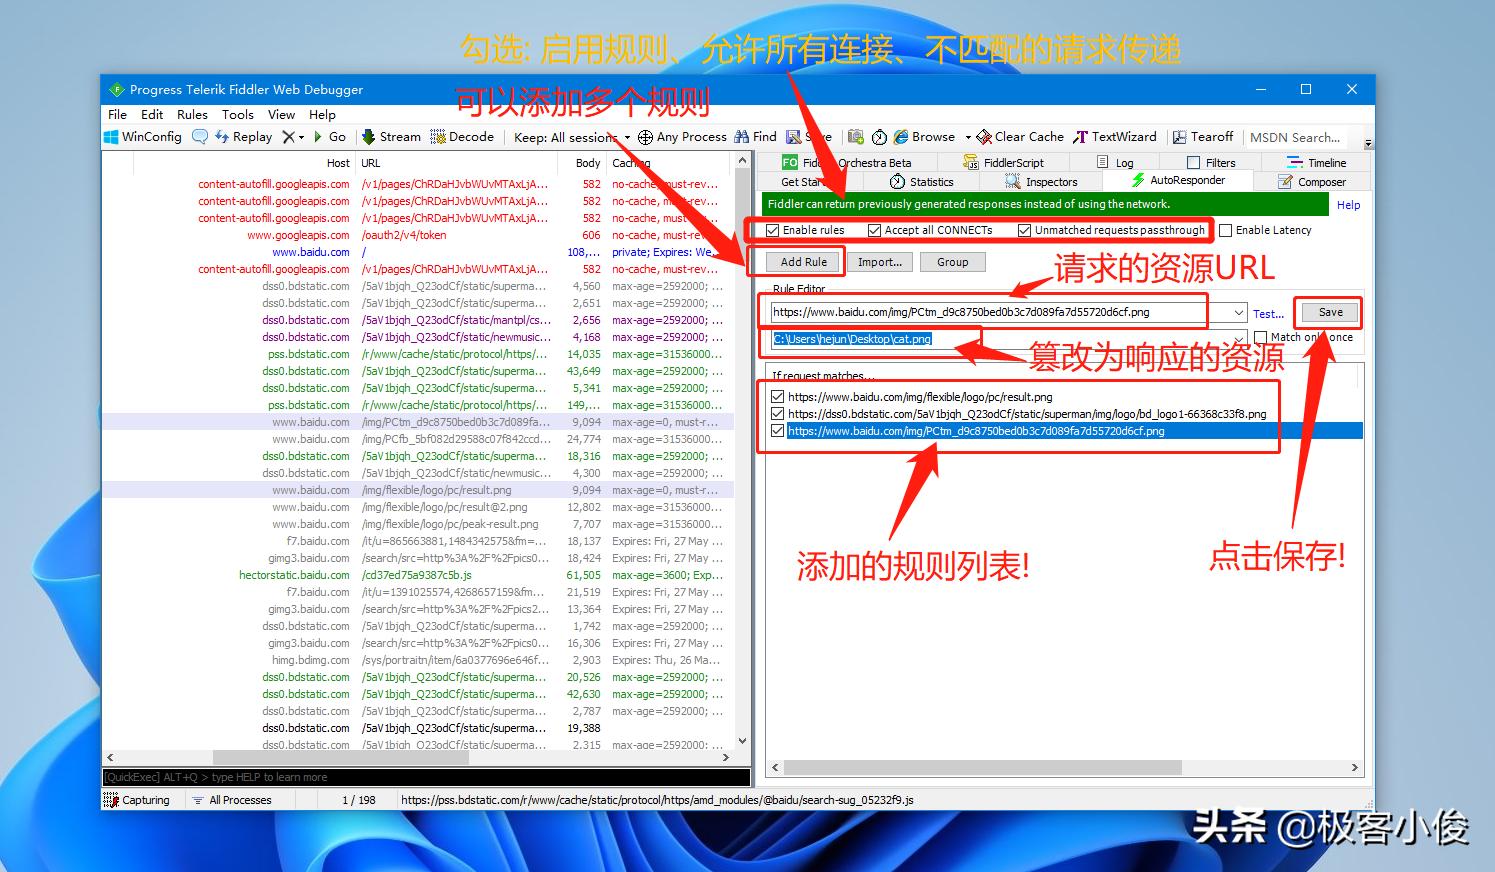Click the MSDN Search box
Viewport: 1495px width, 872px height.
coord(1295,137)
